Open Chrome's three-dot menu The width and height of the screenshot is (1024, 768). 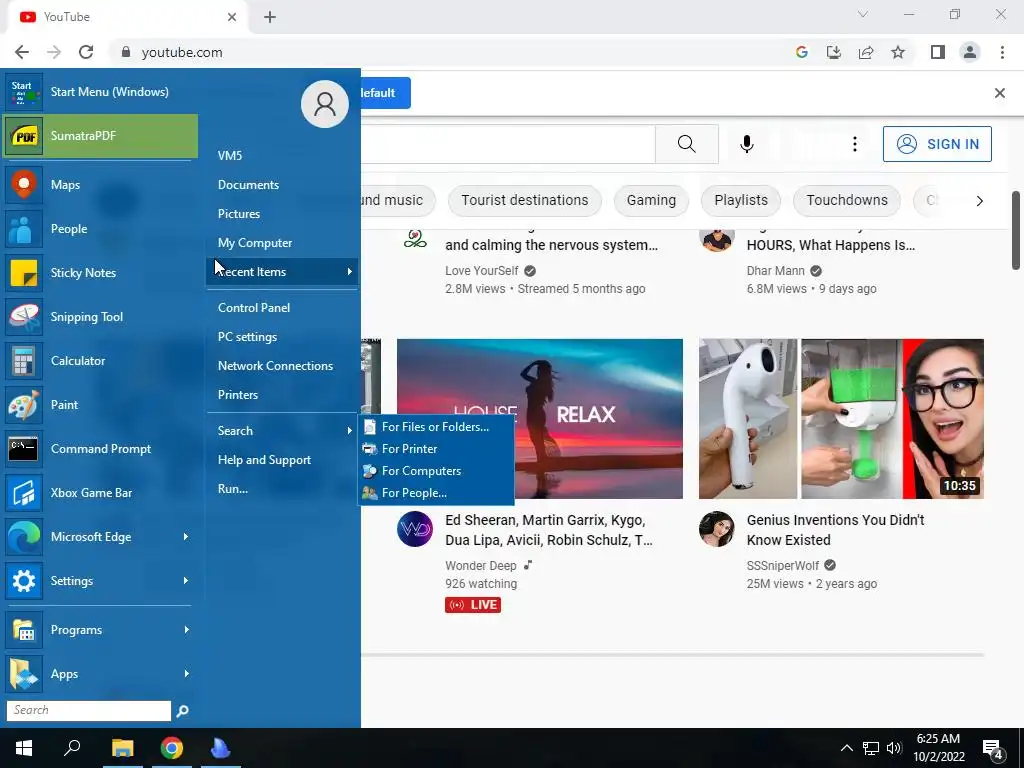(x=1002, y=52)
